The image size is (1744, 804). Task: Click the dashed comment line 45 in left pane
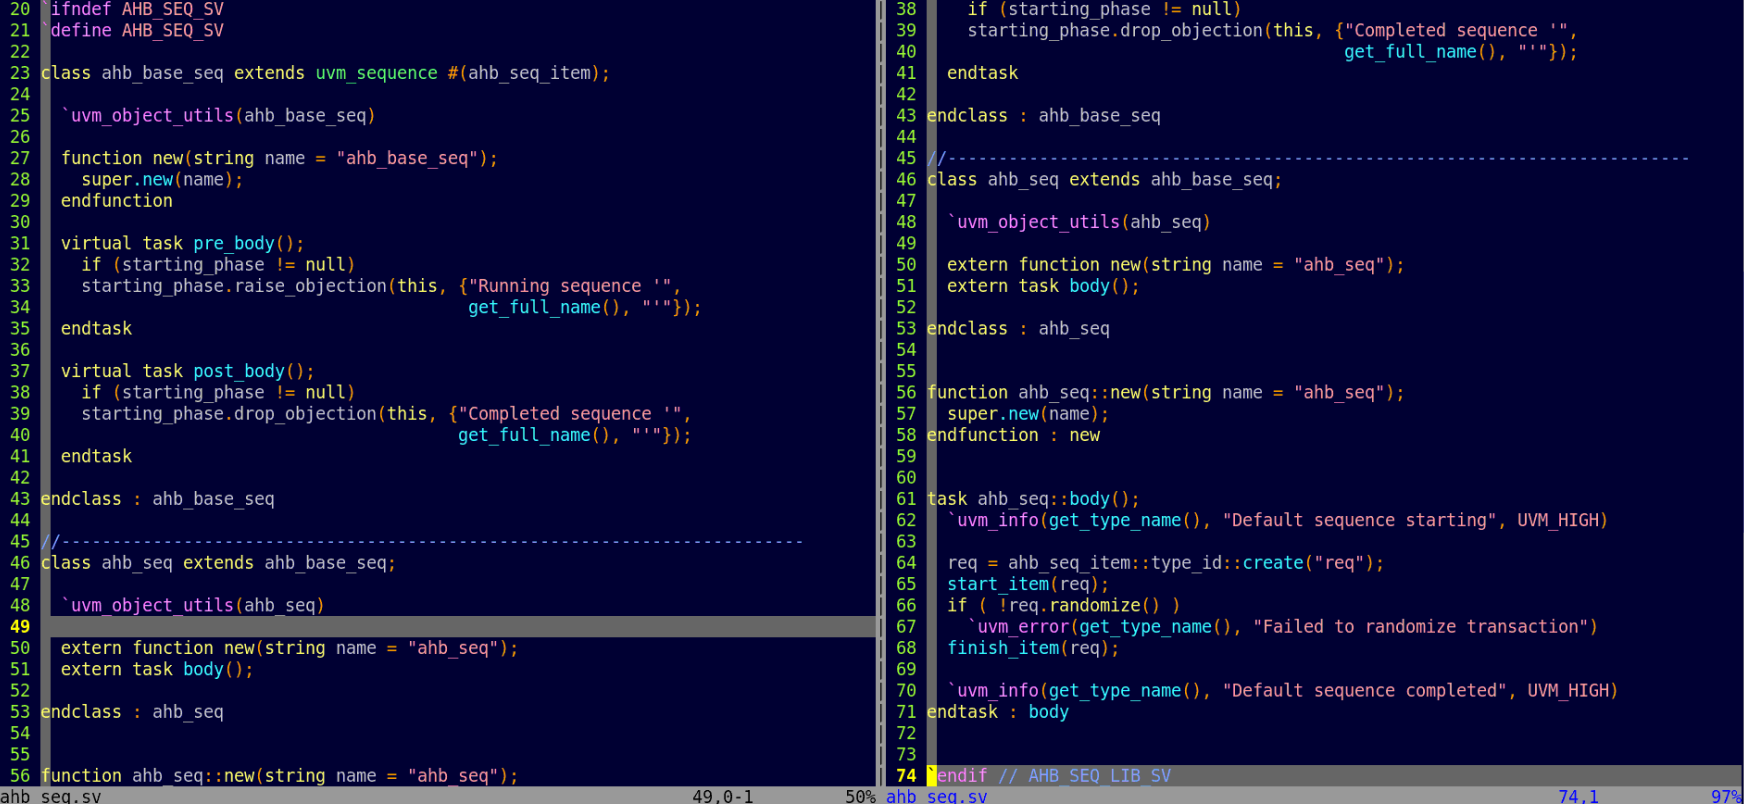[x=422, y=541]
